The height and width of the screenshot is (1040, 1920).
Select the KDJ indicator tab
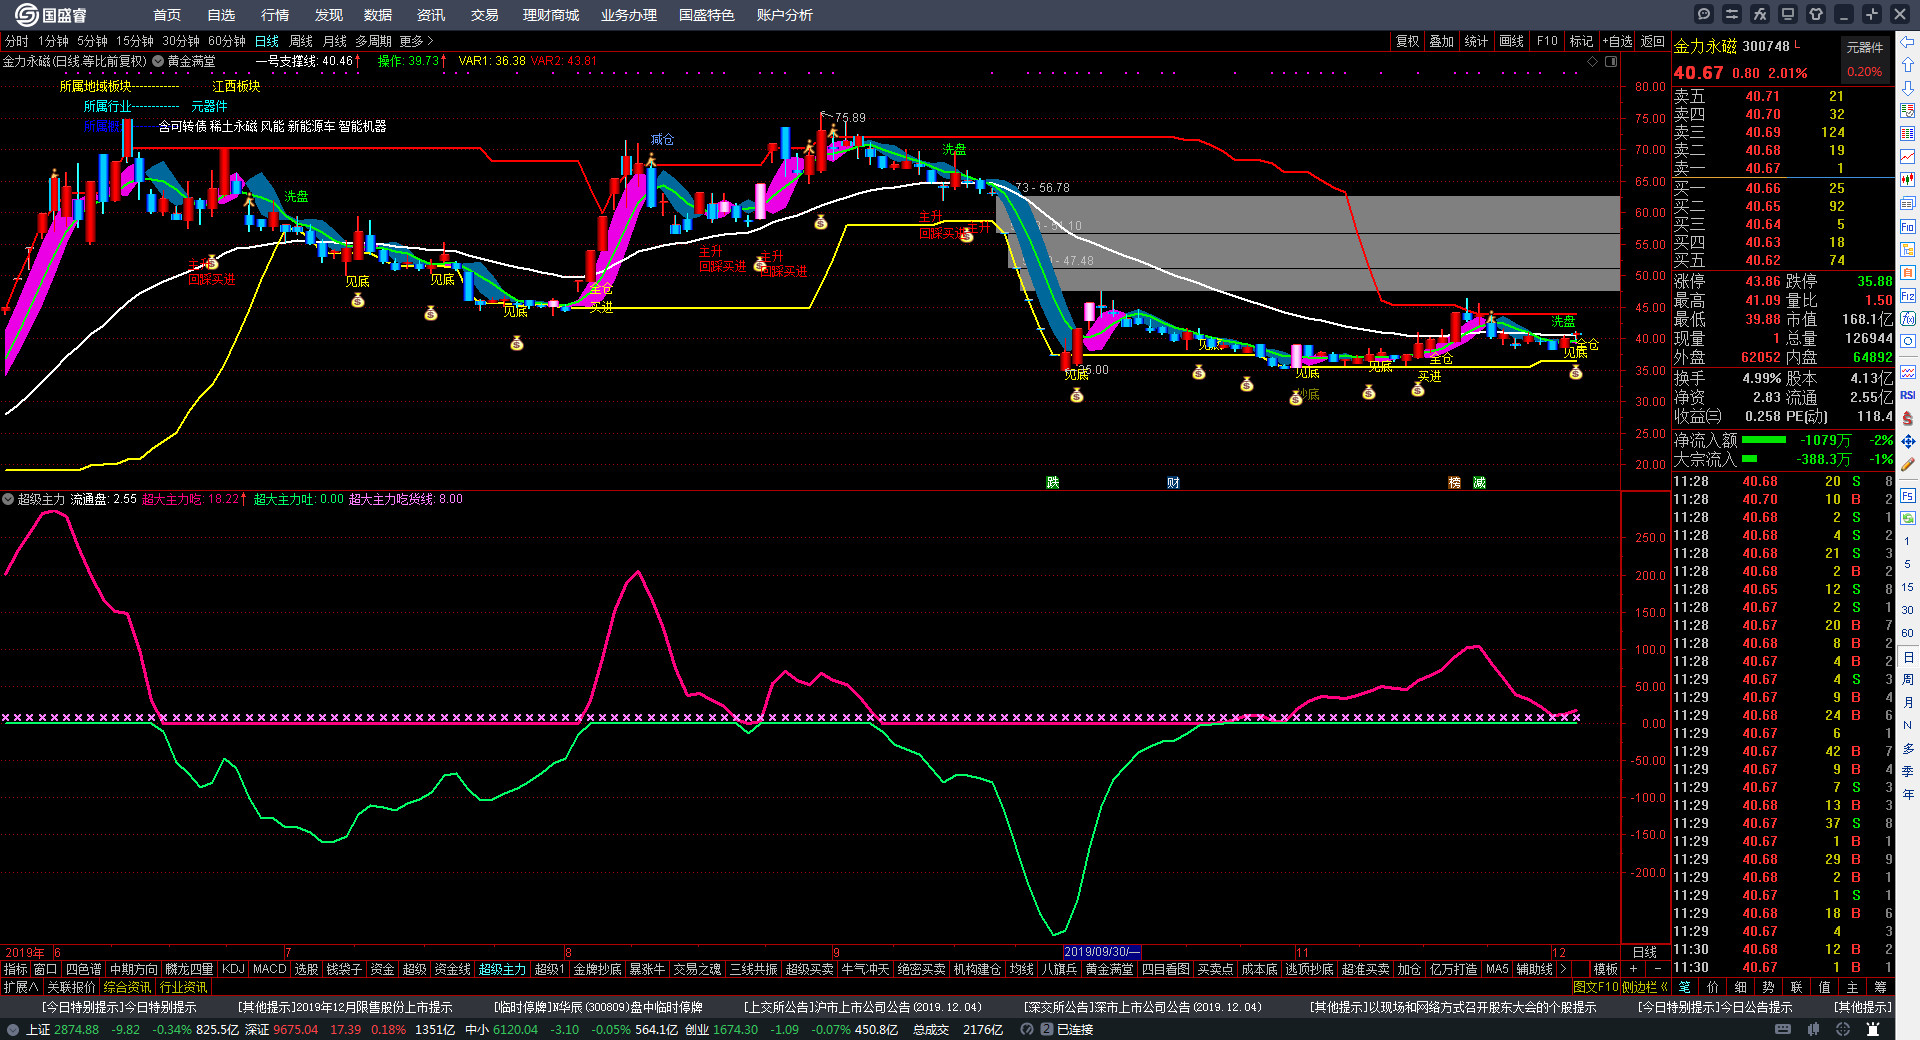click(x=233, y=969)
